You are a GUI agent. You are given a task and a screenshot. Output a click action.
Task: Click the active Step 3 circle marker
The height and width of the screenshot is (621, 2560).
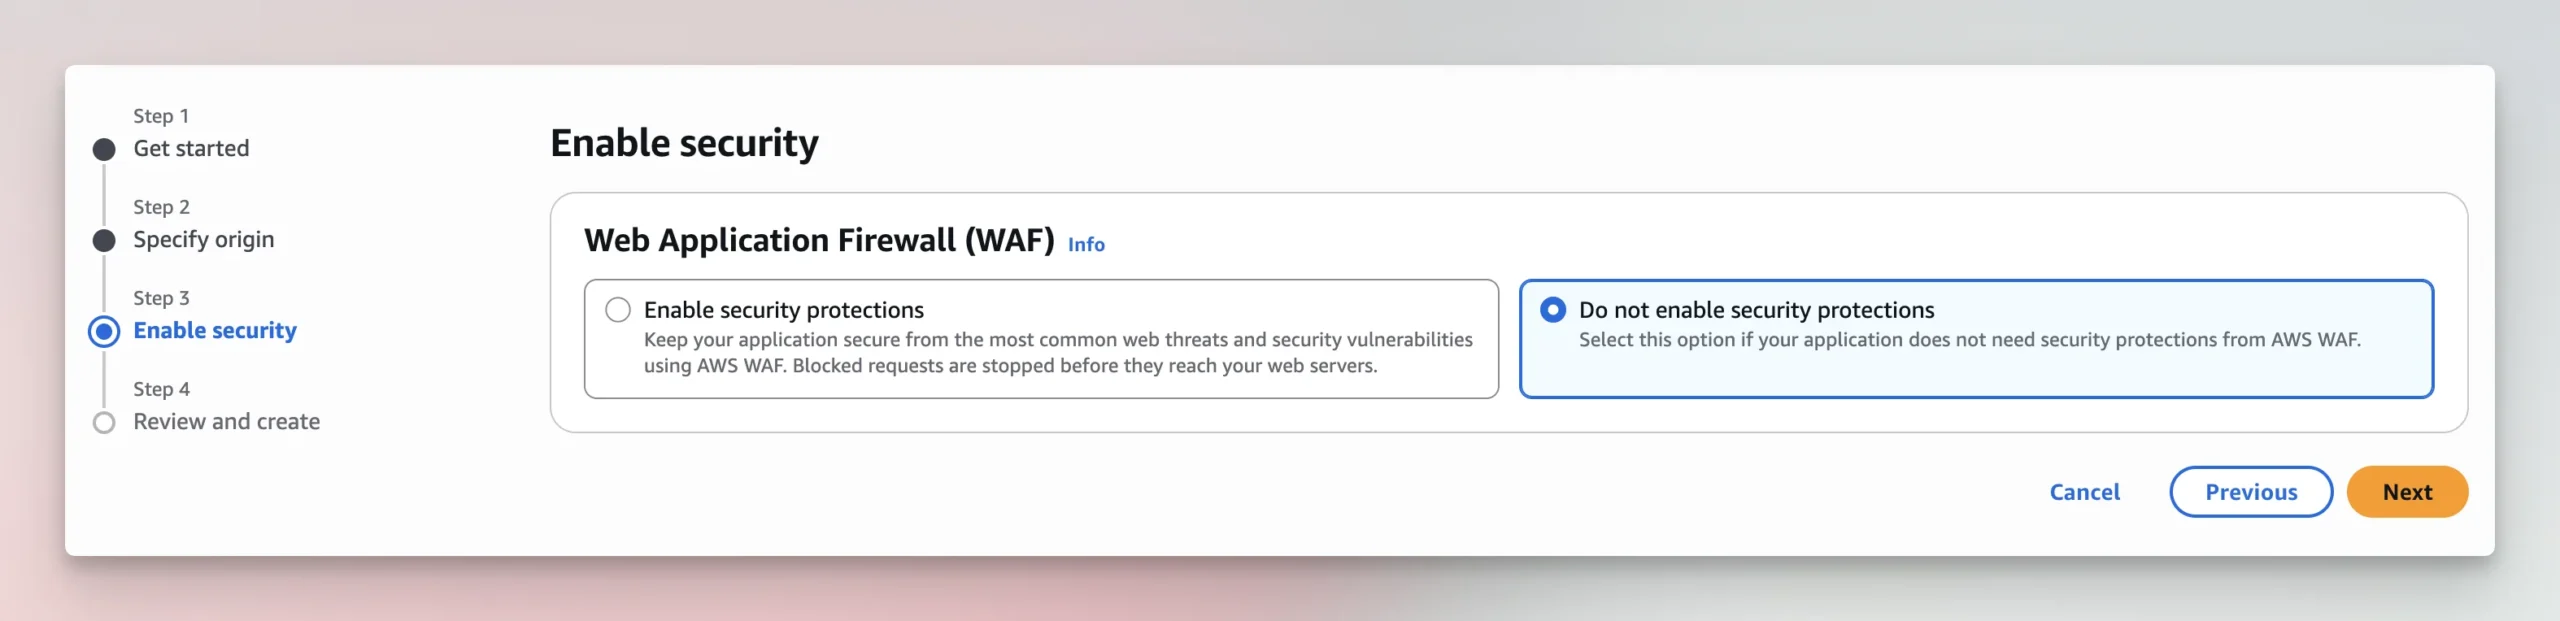coord(104,332)
